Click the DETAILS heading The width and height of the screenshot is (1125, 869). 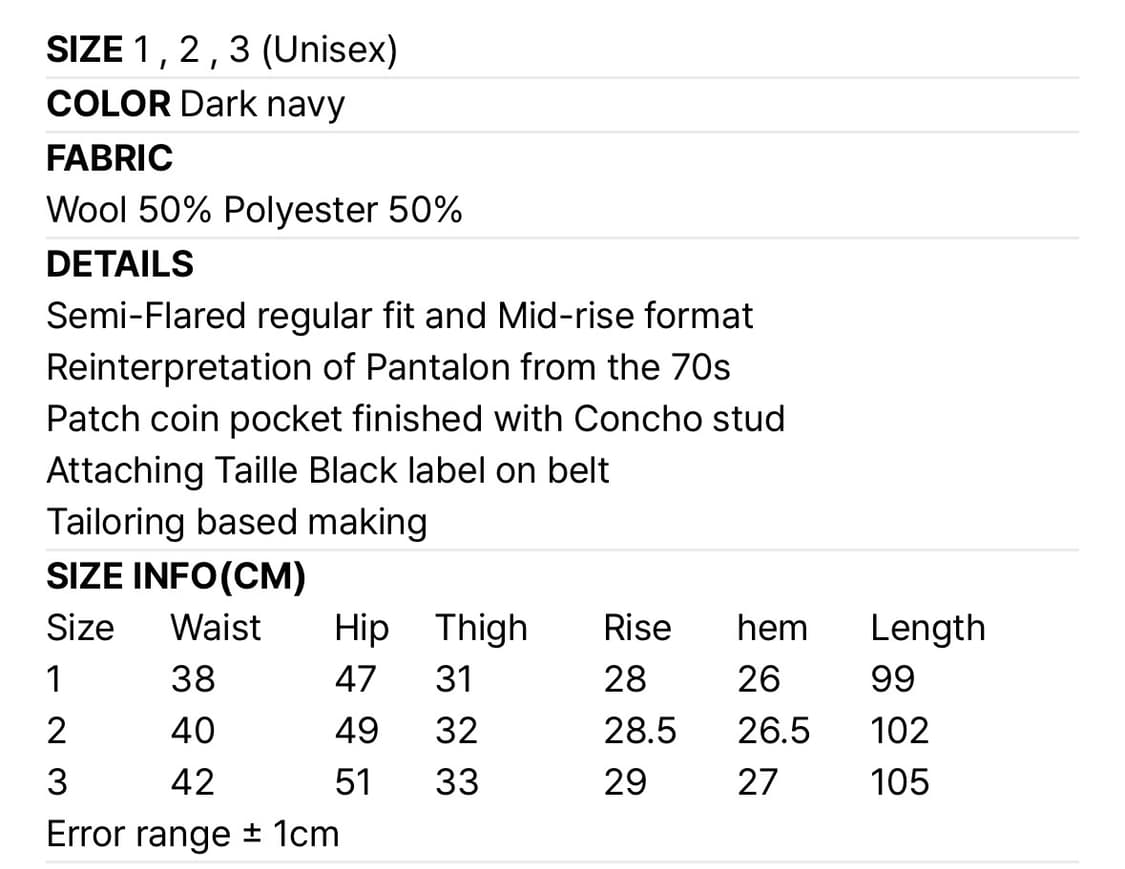coord(120,264)
